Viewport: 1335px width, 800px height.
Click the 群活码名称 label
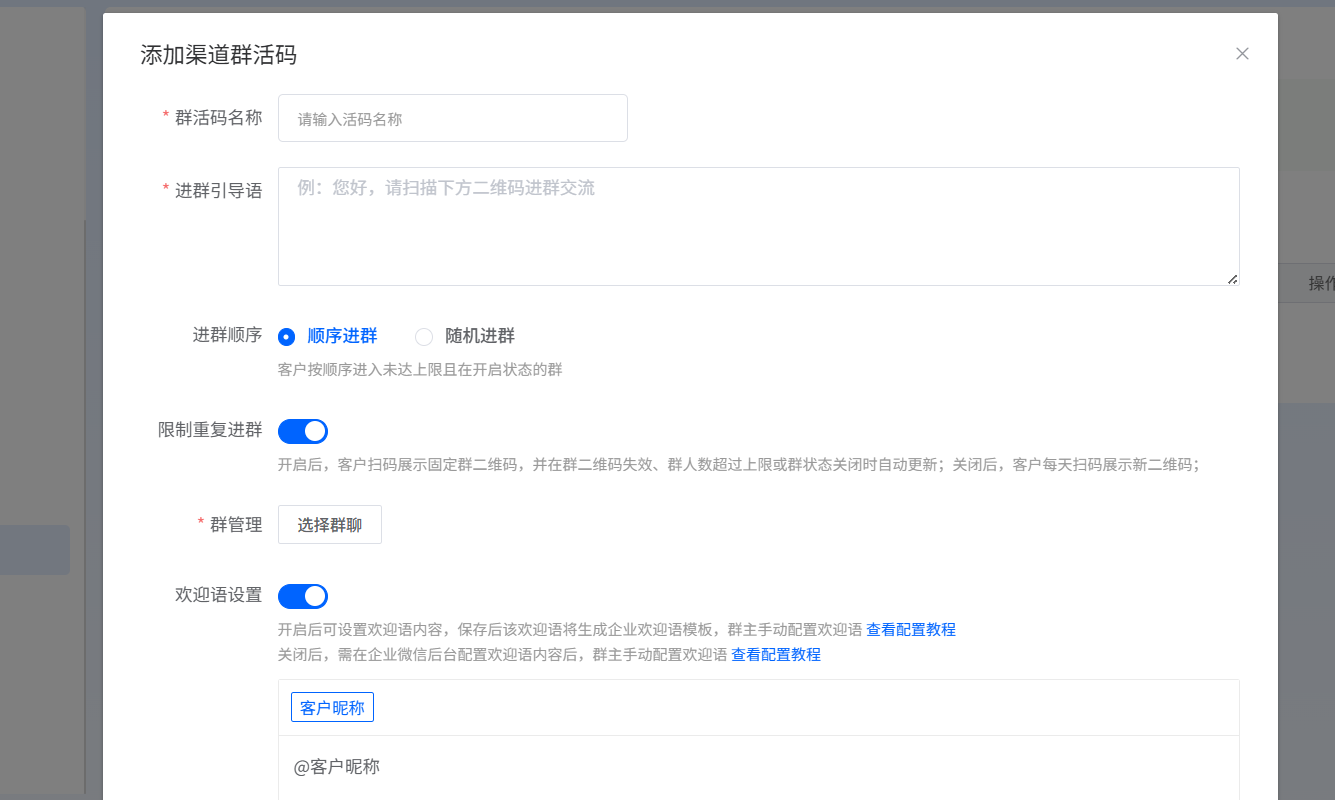pyautogui.click(x=218, y=117)
